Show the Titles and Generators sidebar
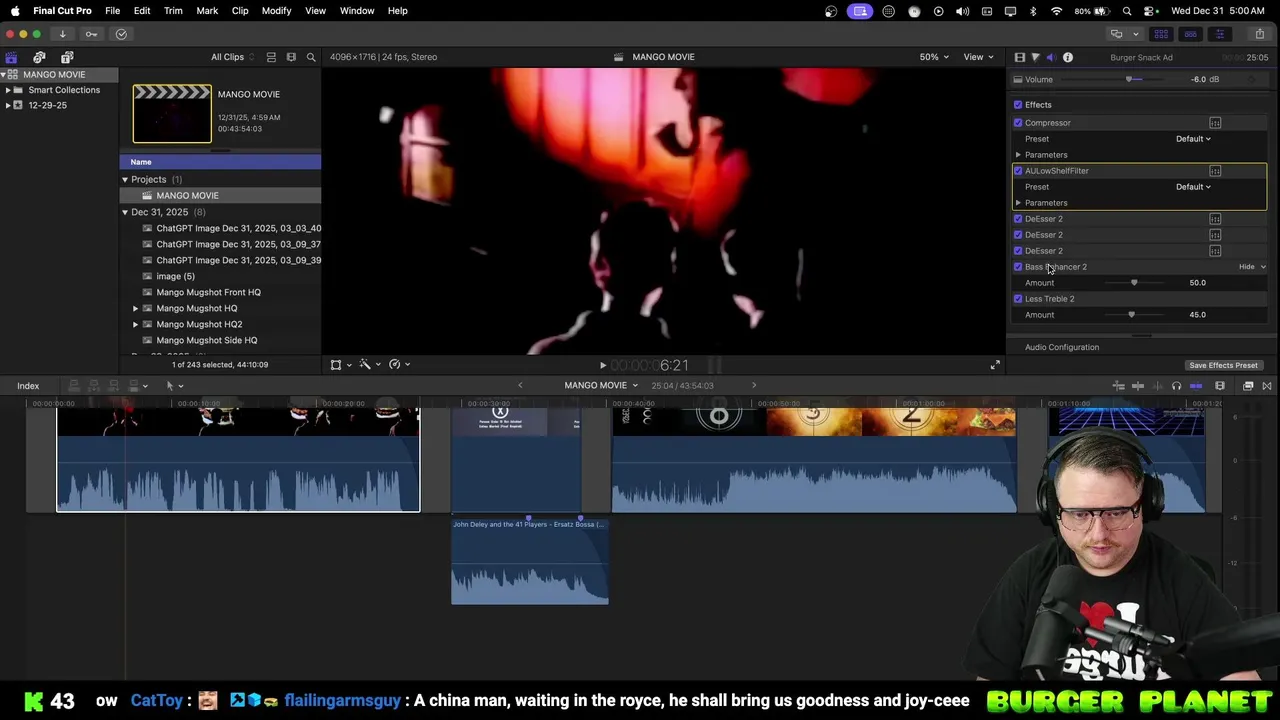The height and width of the screenshot is (720, 1280). pyautogui.click(x=67, y=57)
